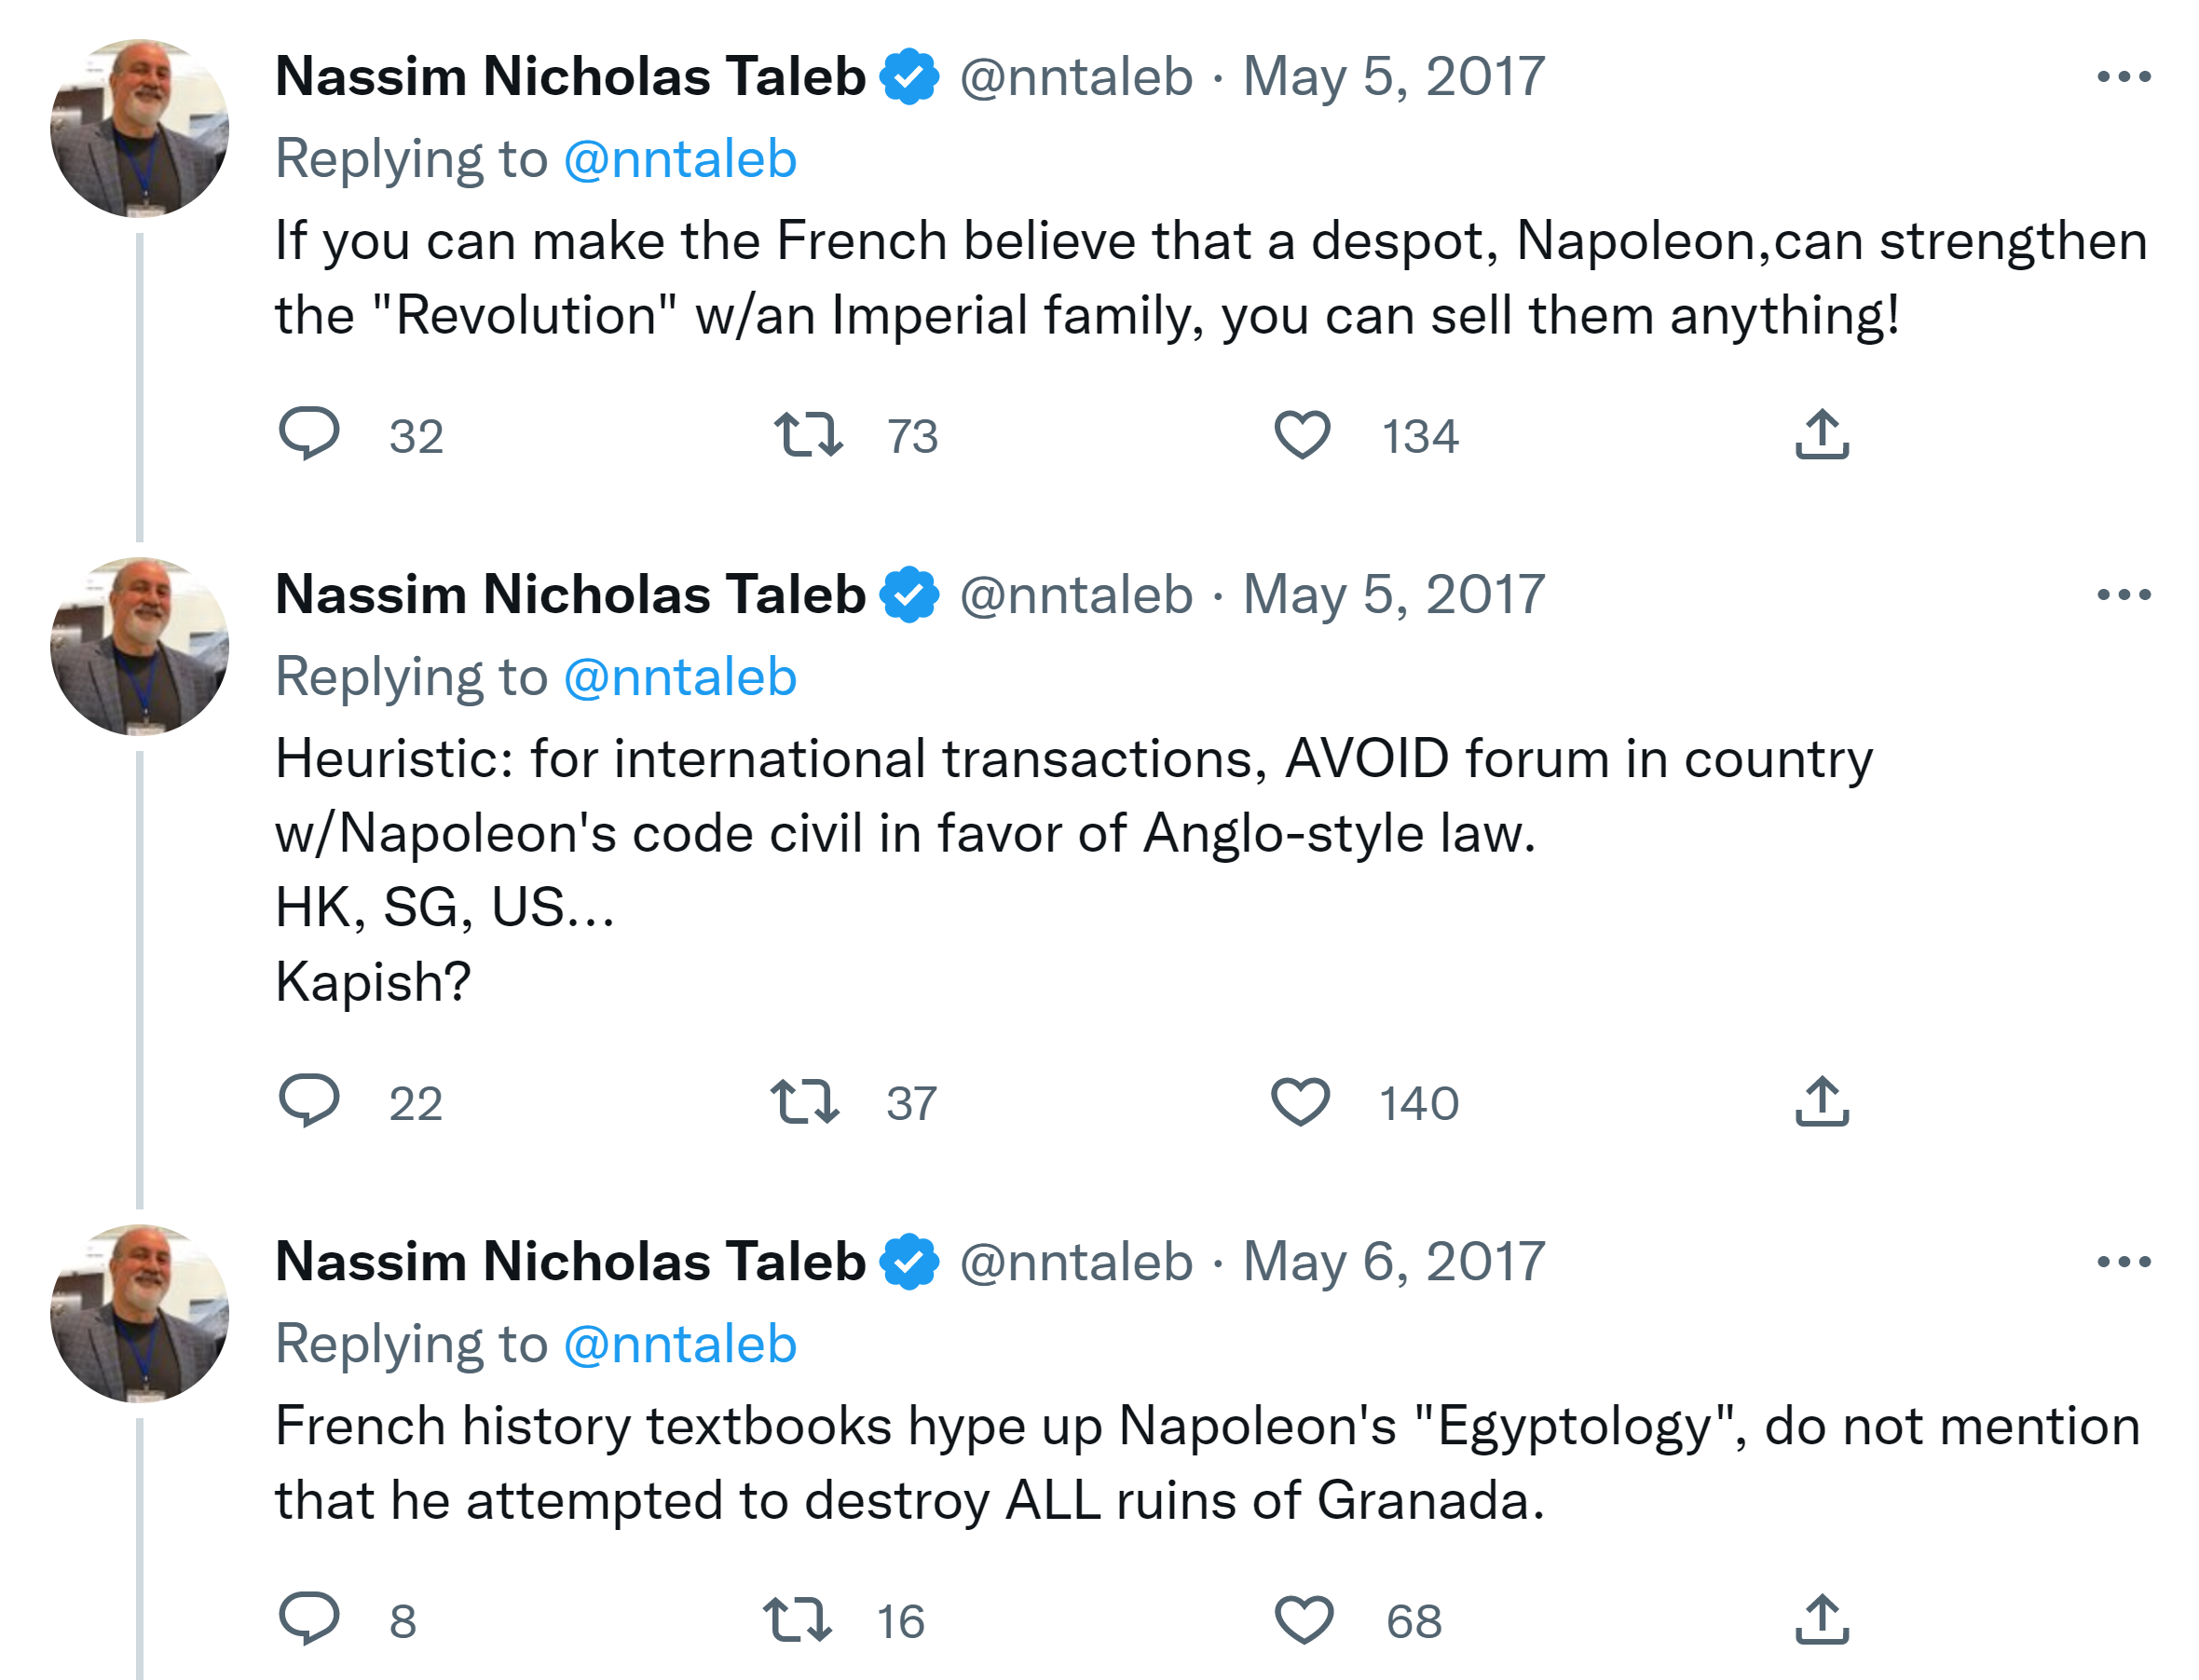Open more options on first tweet

2123,77
